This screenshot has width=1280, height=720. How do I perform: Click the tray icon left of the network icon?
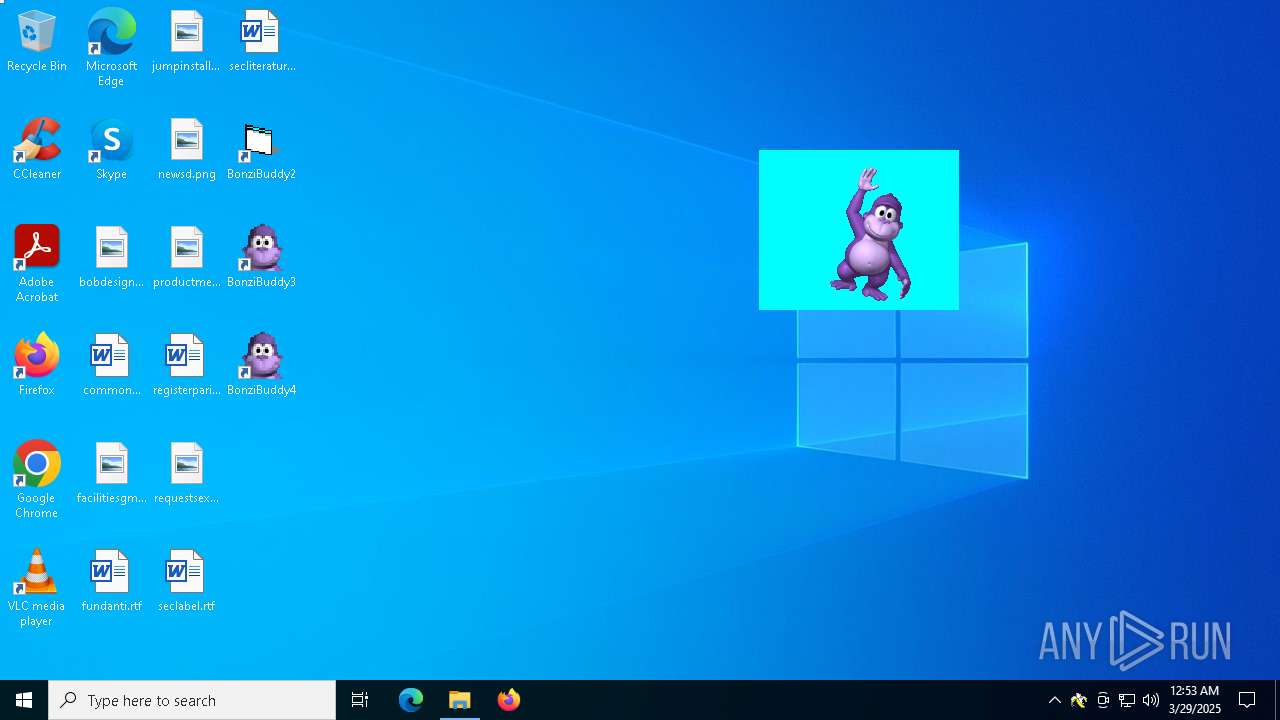point(1103,700)
